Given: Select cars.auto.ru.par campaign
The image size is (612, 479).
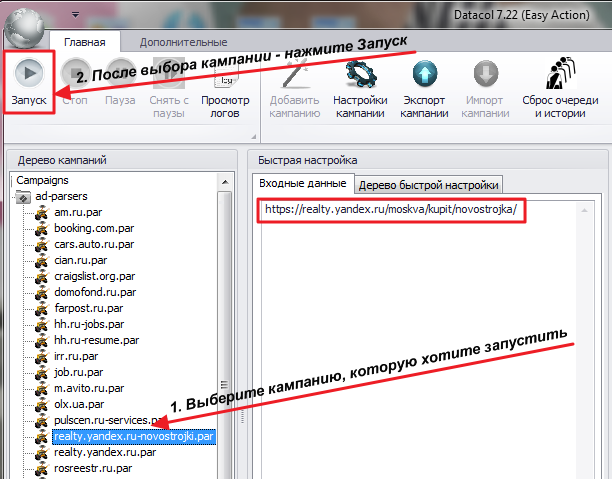Looking at the screenshot, I should click(94, 244).
